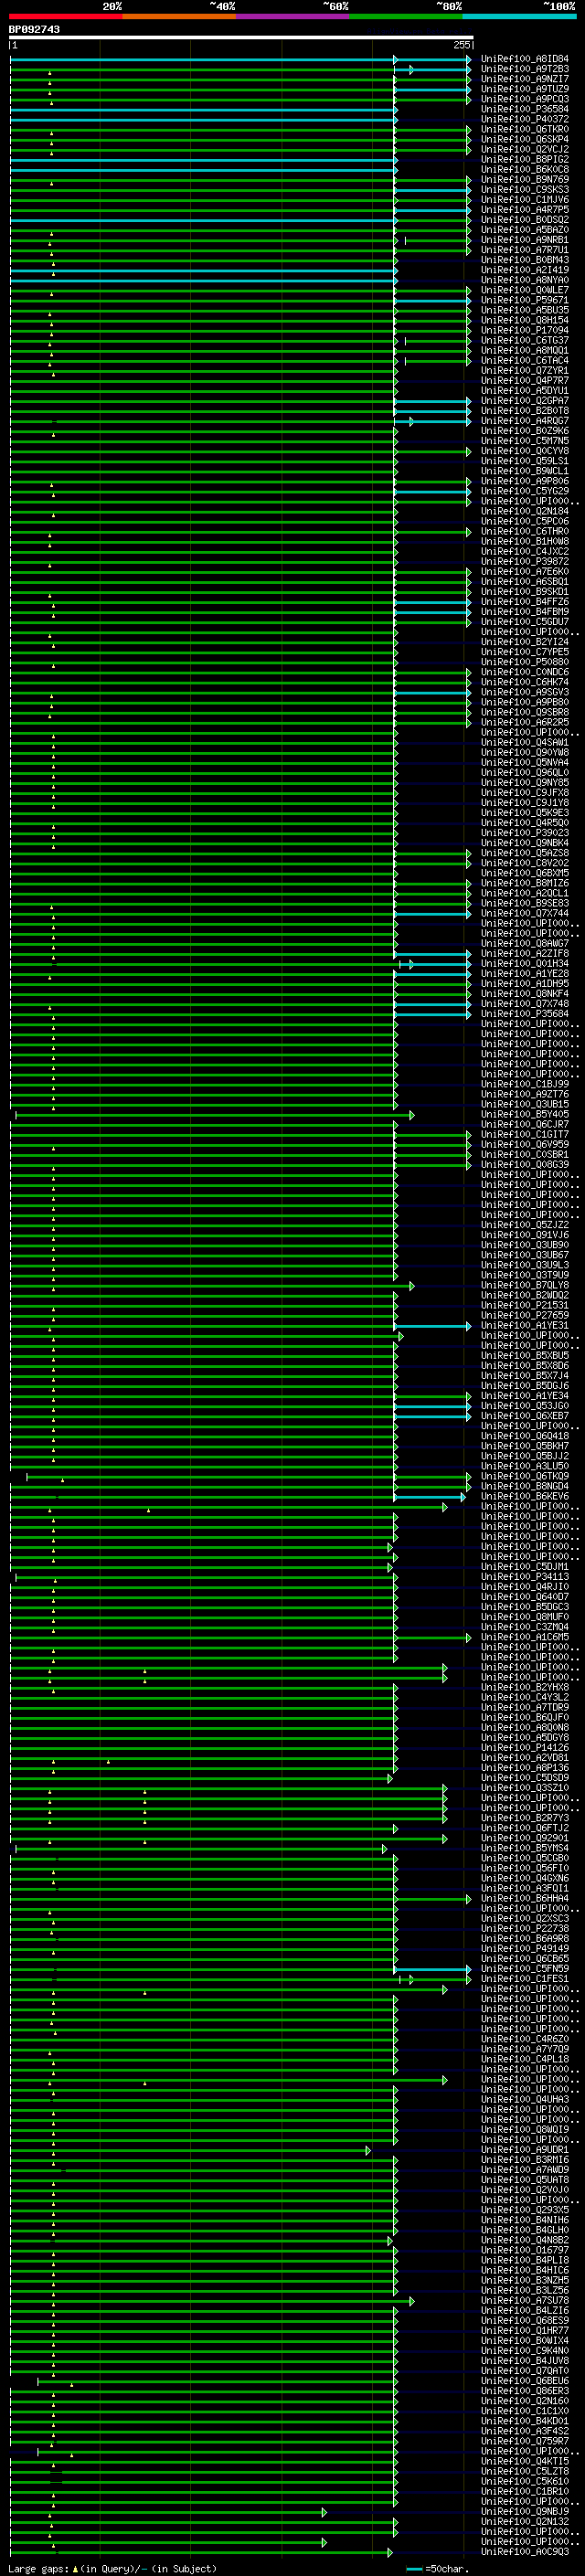Click hit label UniRef100_C5GDU7
The height and width of the screenshot is (2576, 585).
pos(525,622)
